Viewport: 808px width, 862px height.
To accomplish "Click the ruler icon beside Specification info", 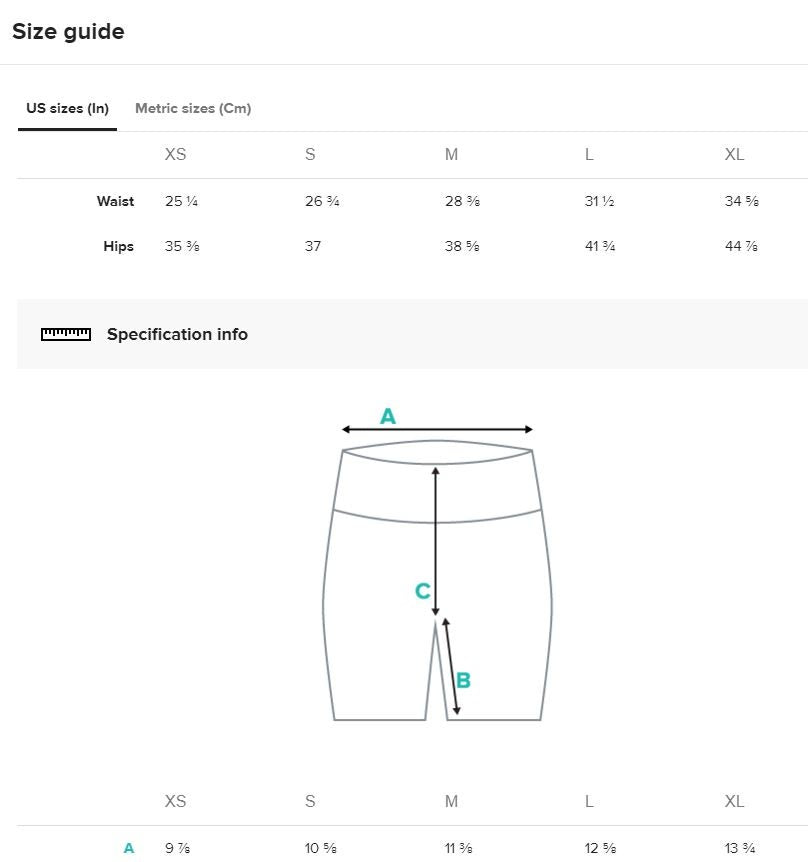I will point(66,334).
